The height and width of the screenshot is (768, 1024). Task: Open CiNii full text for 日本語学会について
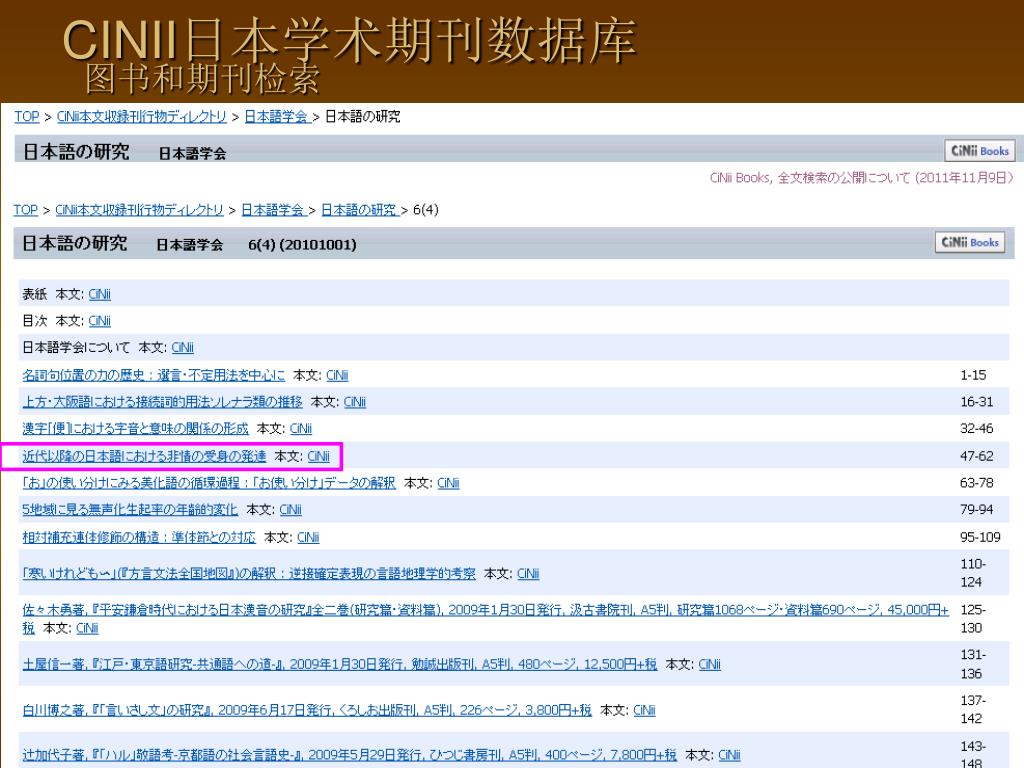(x=182, y=347)
